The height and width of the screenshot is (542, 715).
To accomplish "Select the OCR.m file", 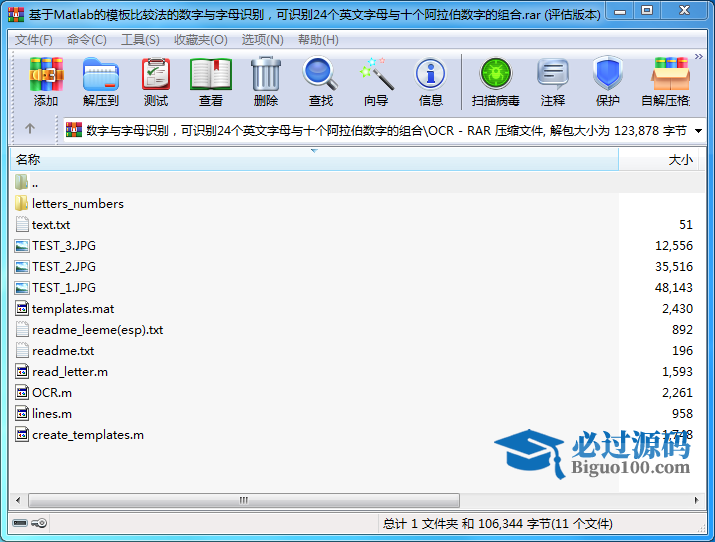I will tap(52, 393).
